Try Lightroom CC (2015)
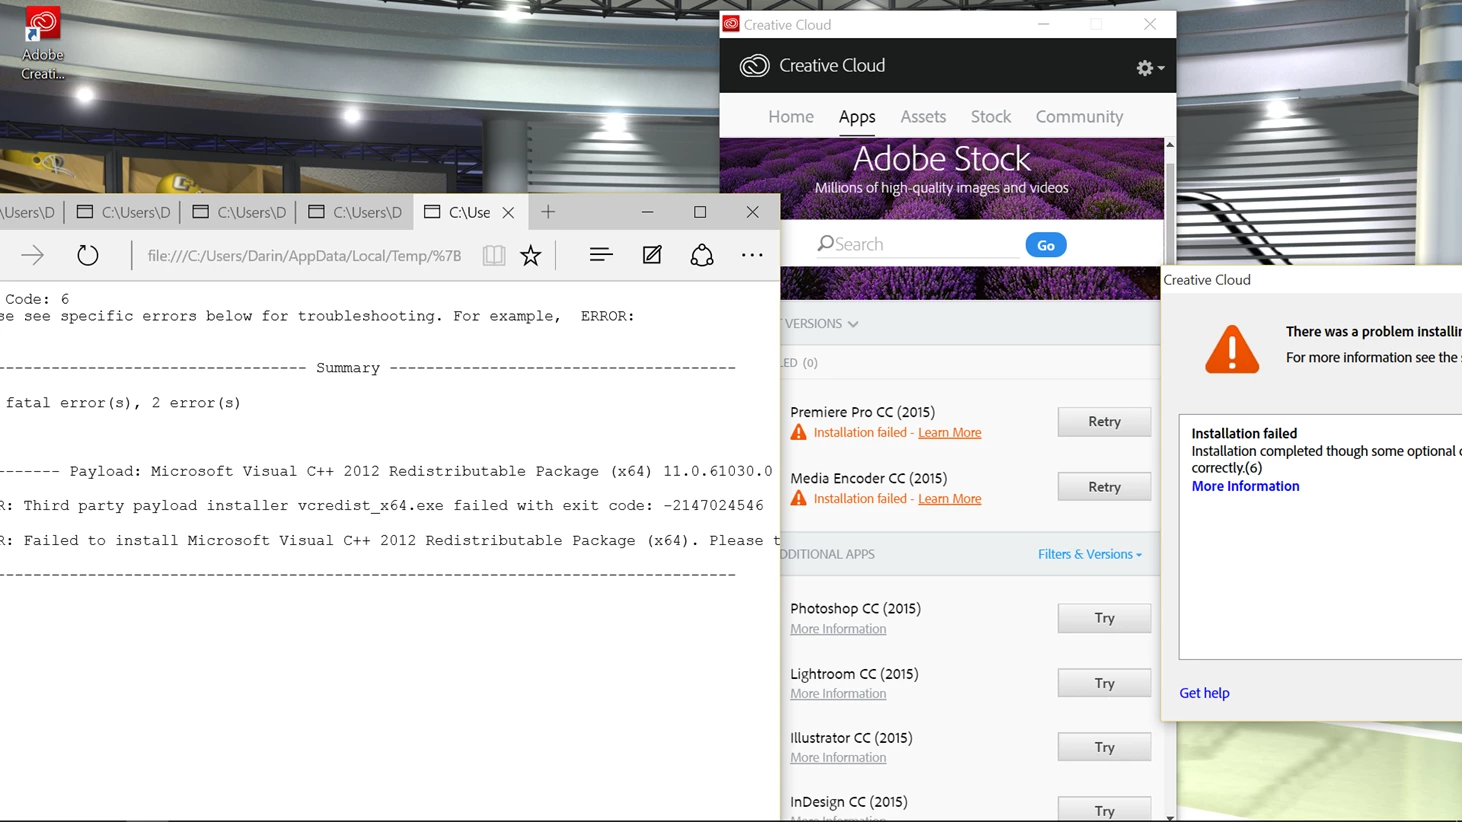The image size is (1462, 822). [x=1104, y=683]
